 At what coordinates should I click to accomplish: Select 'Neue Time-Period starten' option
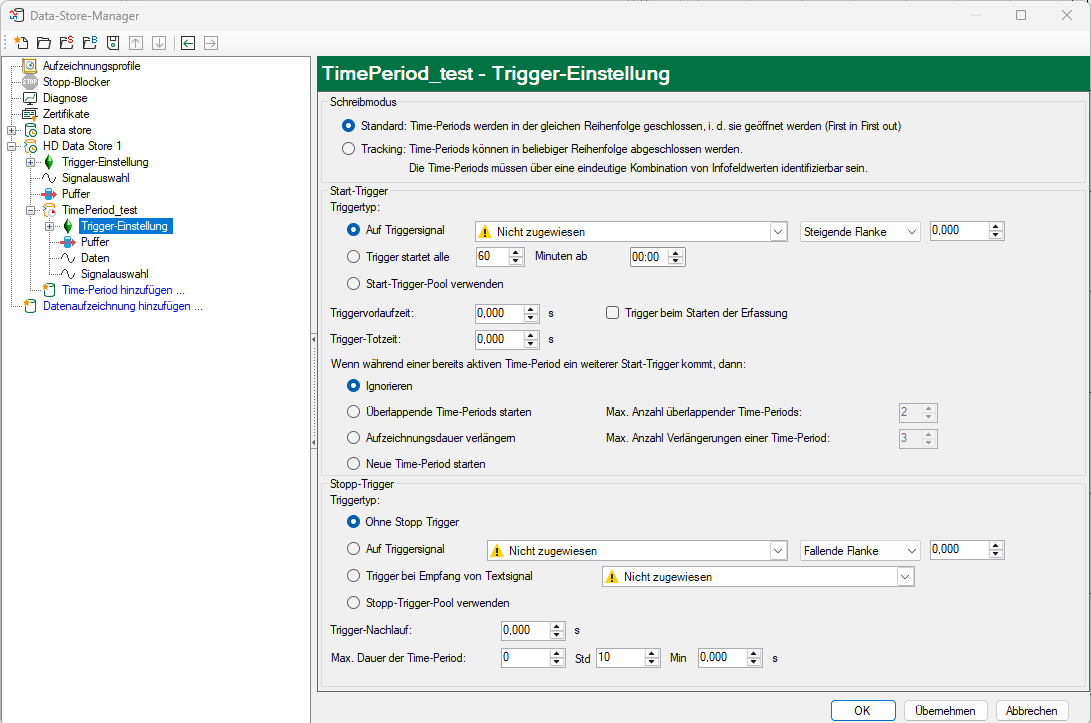click(x=353, y=463)
